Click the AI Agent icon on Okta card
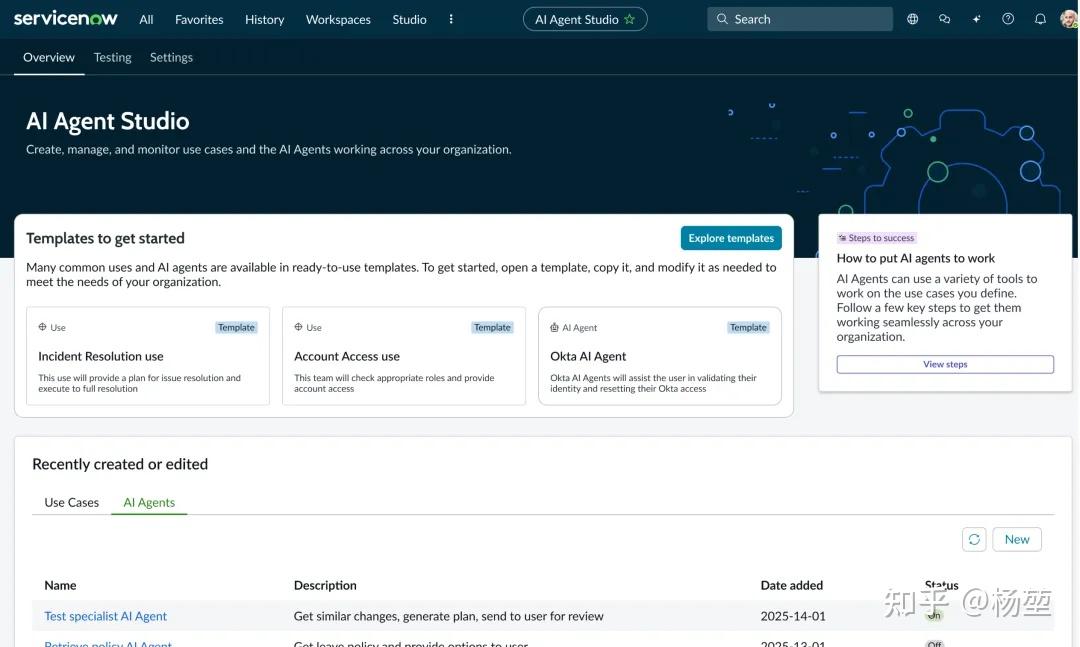The width and height of the screenshot is (1080, 647). tap(554, 327)
